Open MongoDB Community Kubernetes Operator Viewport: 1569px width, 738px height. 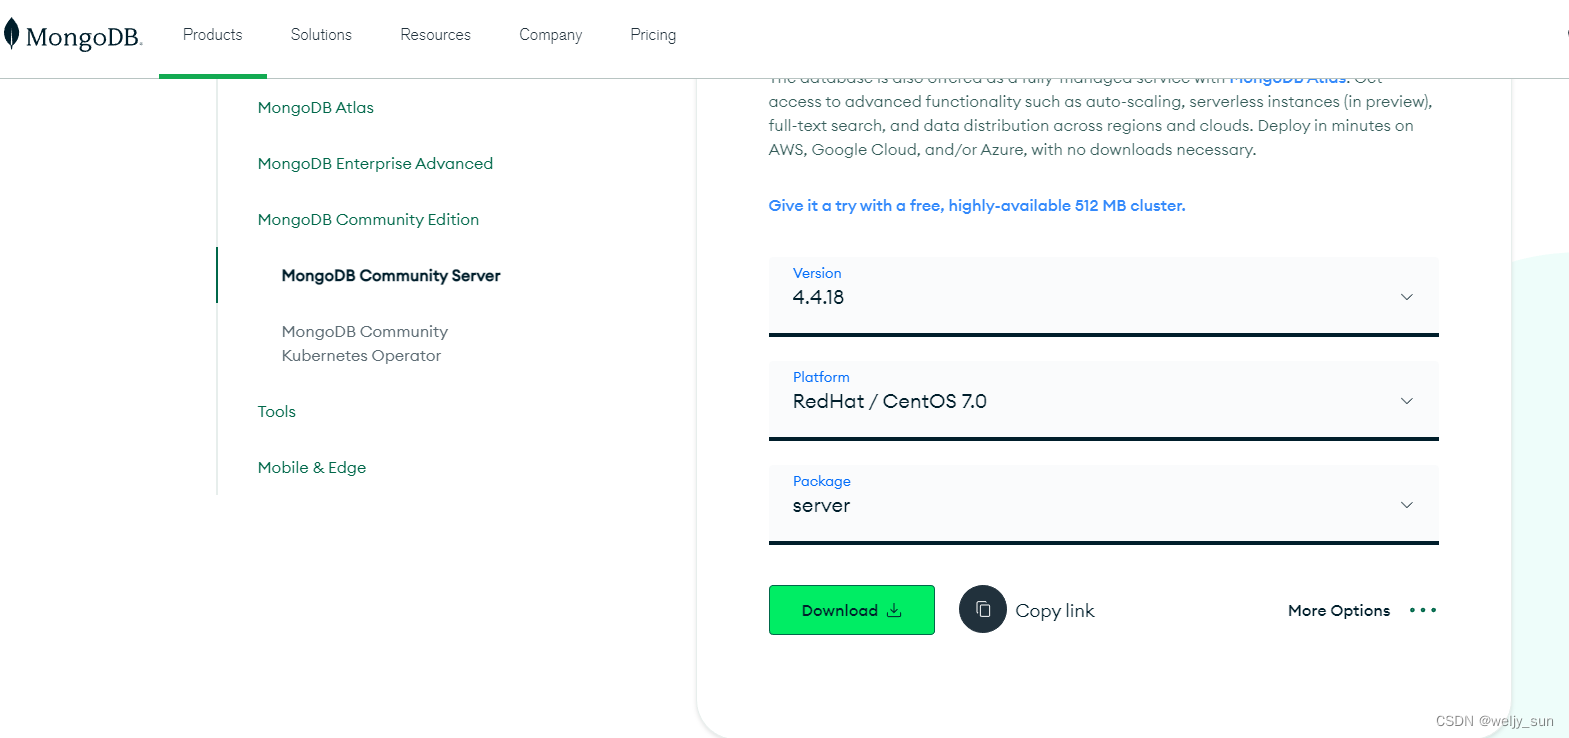(x=365, y=343)
